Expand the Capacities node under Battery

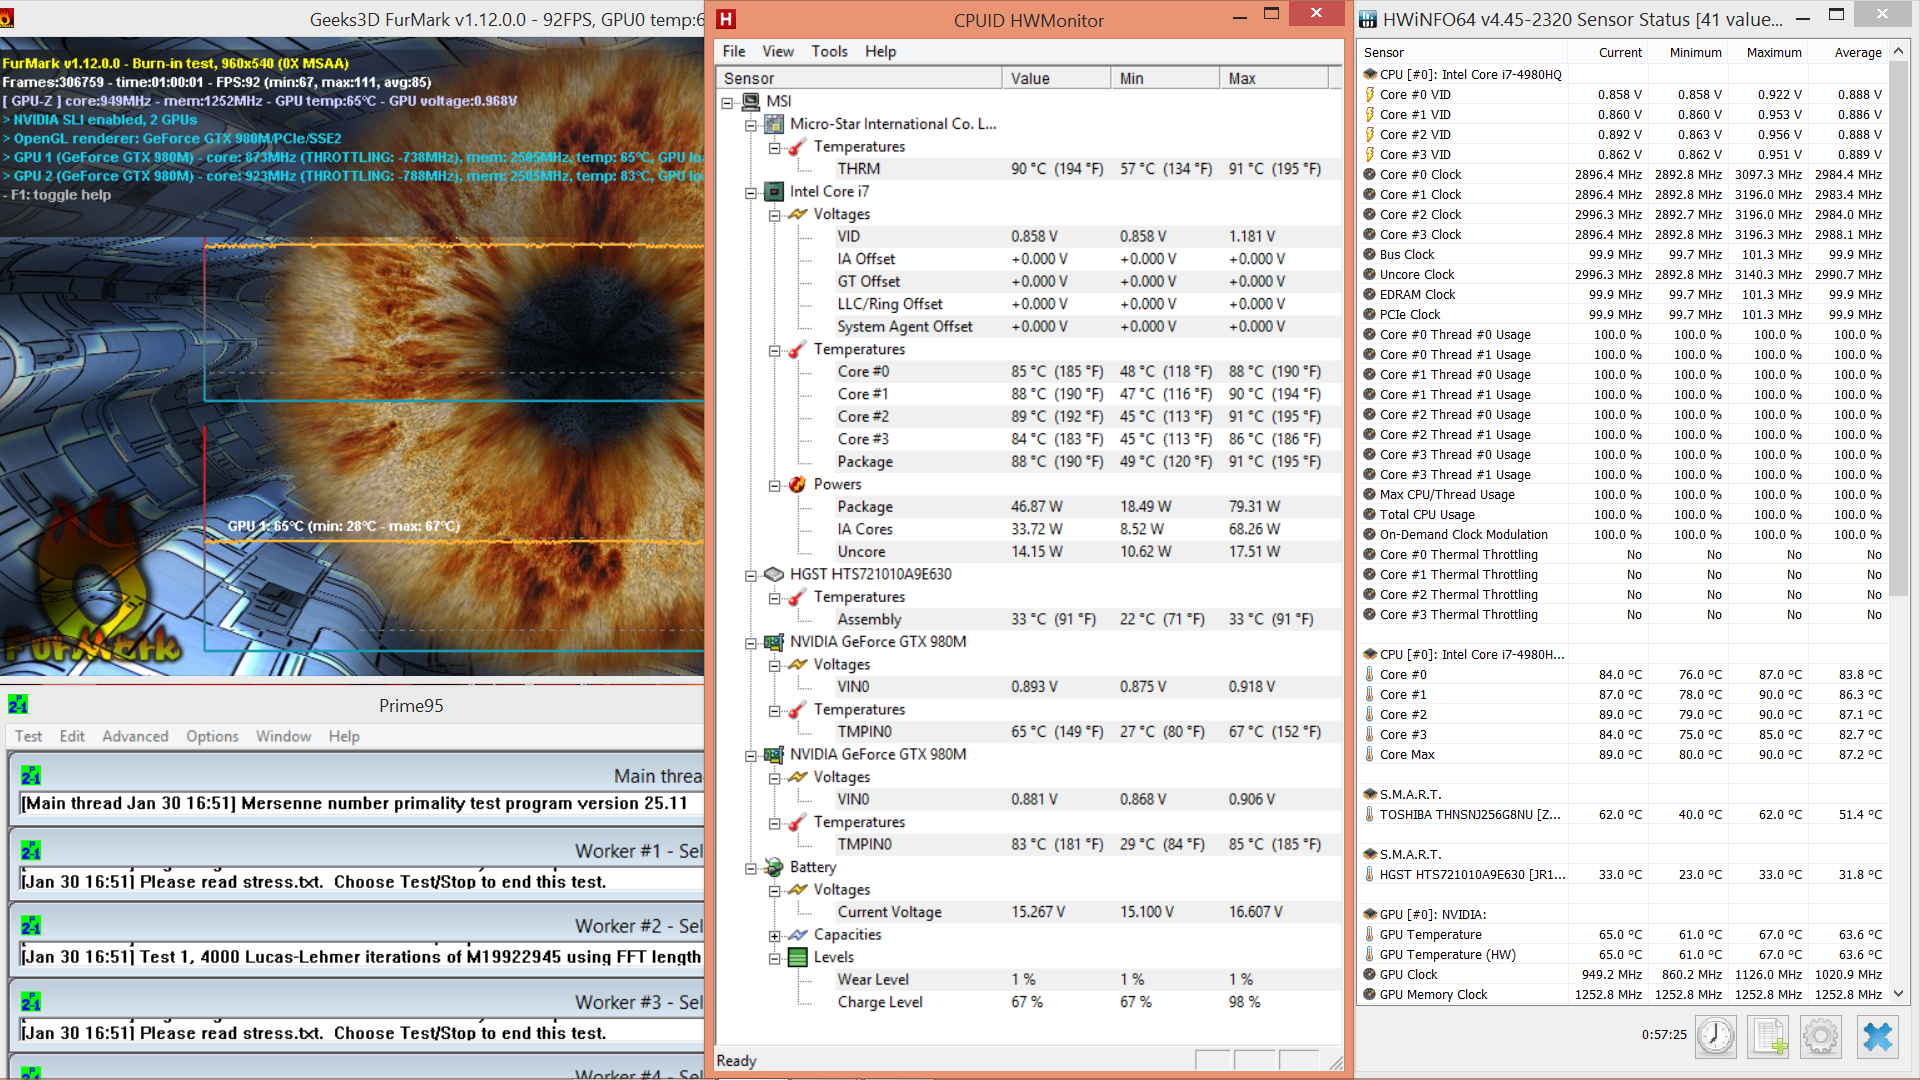pyautogui.click(x=774, y=935)
